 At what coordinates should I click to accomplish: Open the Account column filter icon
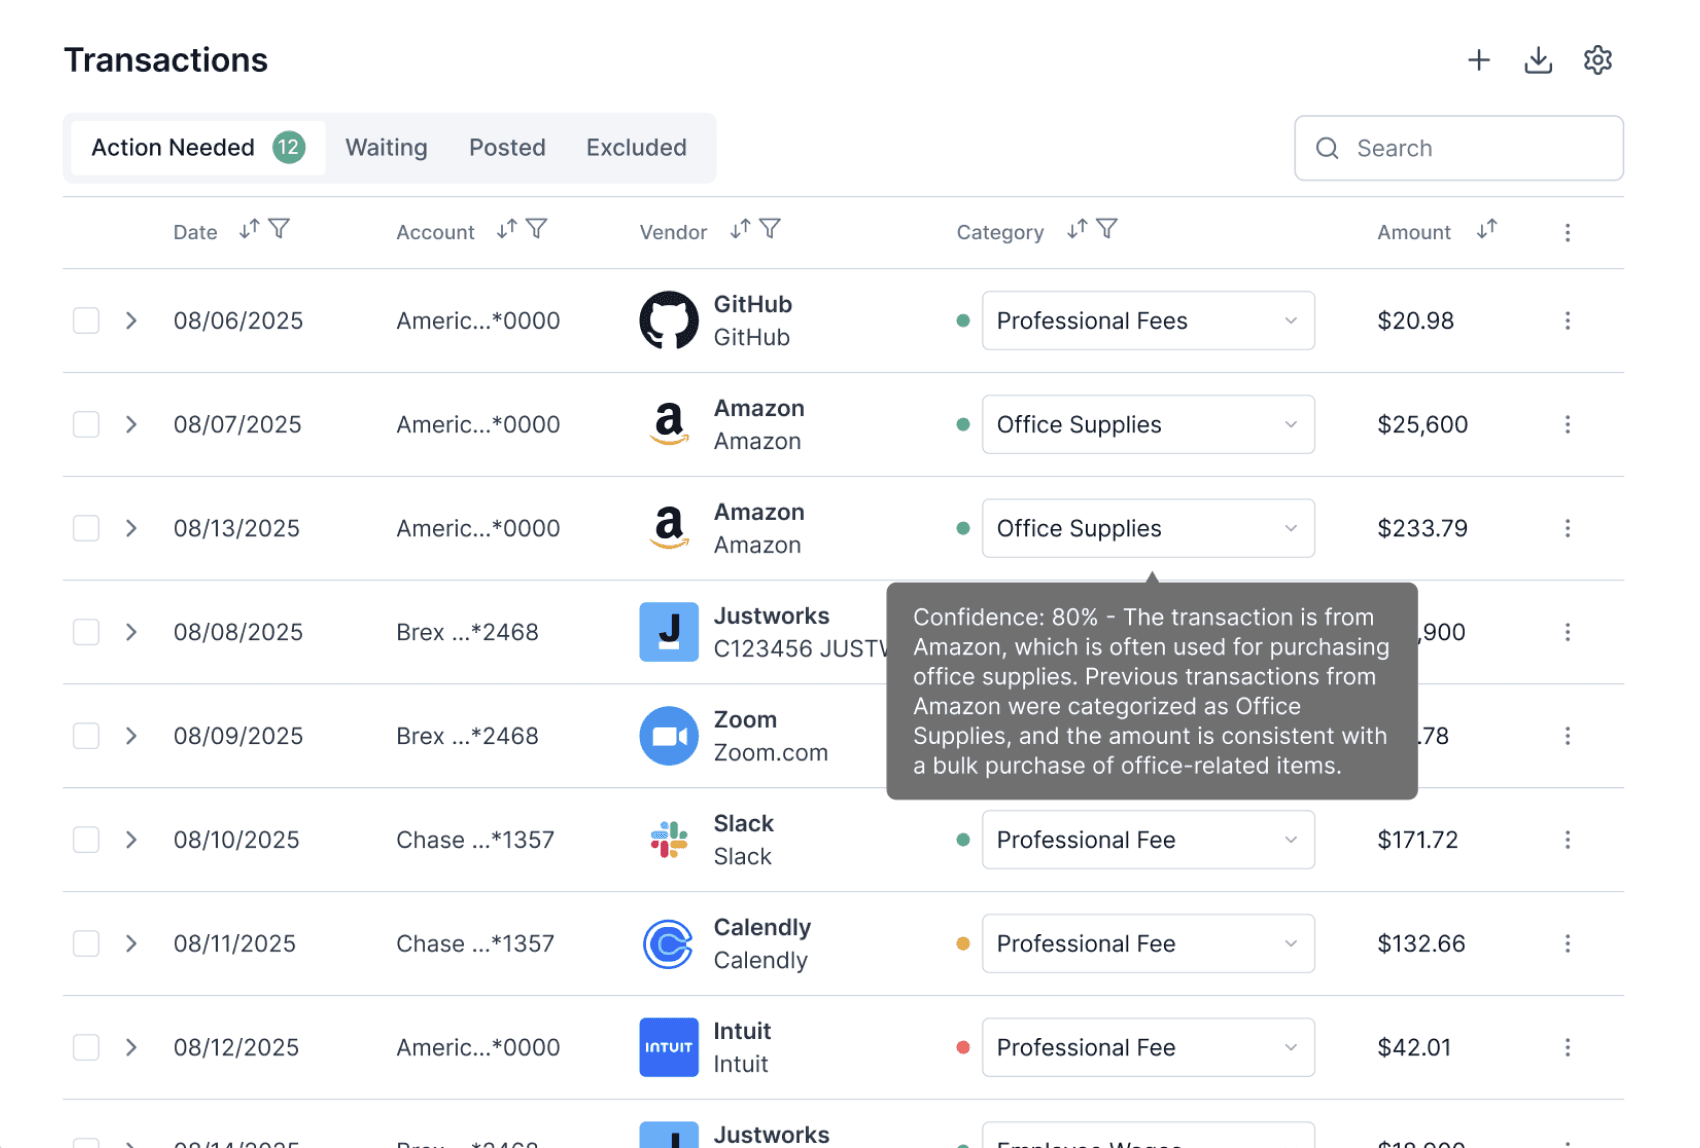537,230
